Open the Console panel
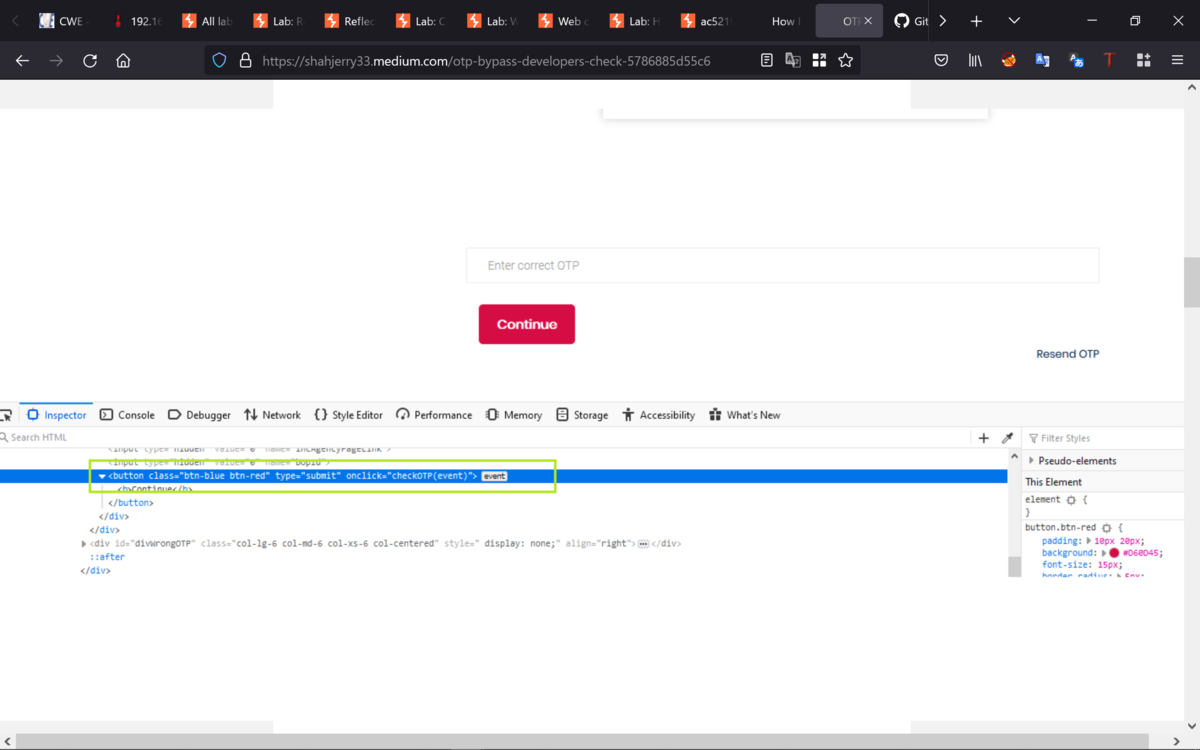The image size is (1200, 750). click(127, 415)
